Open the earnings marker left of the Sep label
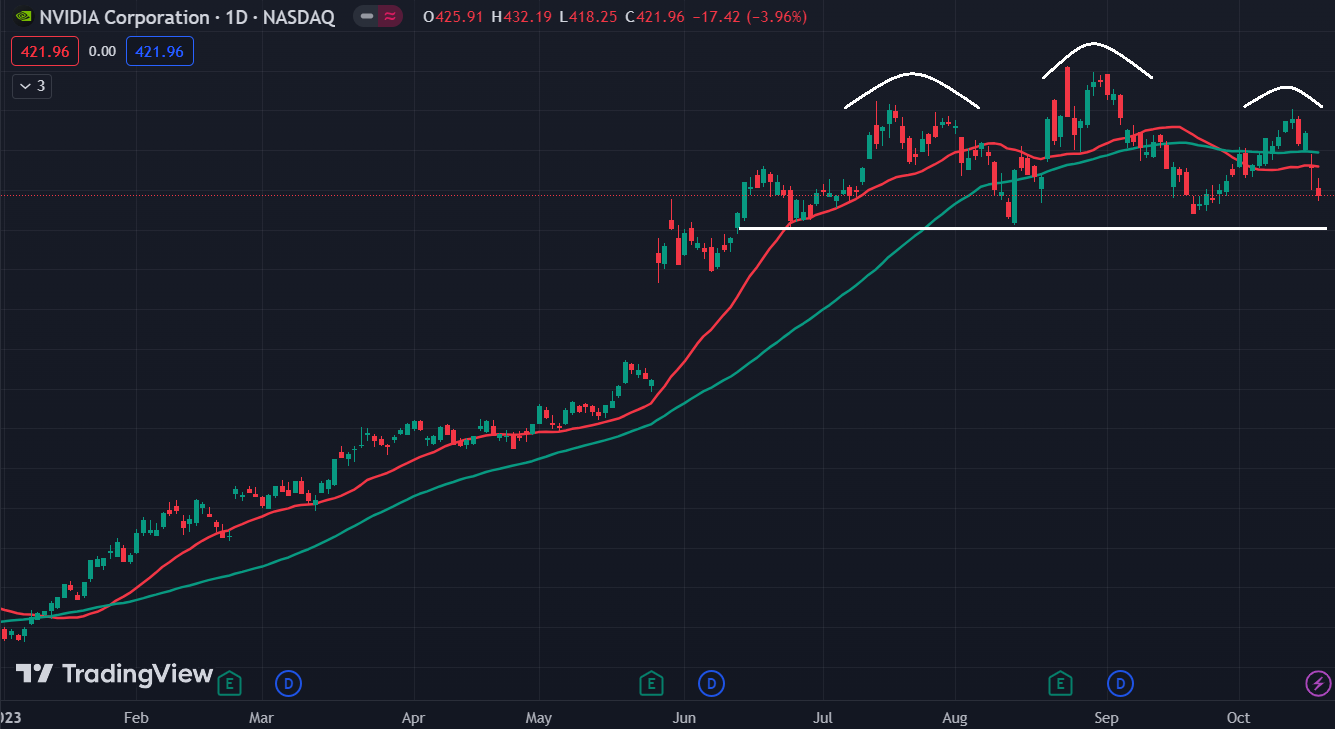Screen dimensions: 1335x731 pos(1060,684)
